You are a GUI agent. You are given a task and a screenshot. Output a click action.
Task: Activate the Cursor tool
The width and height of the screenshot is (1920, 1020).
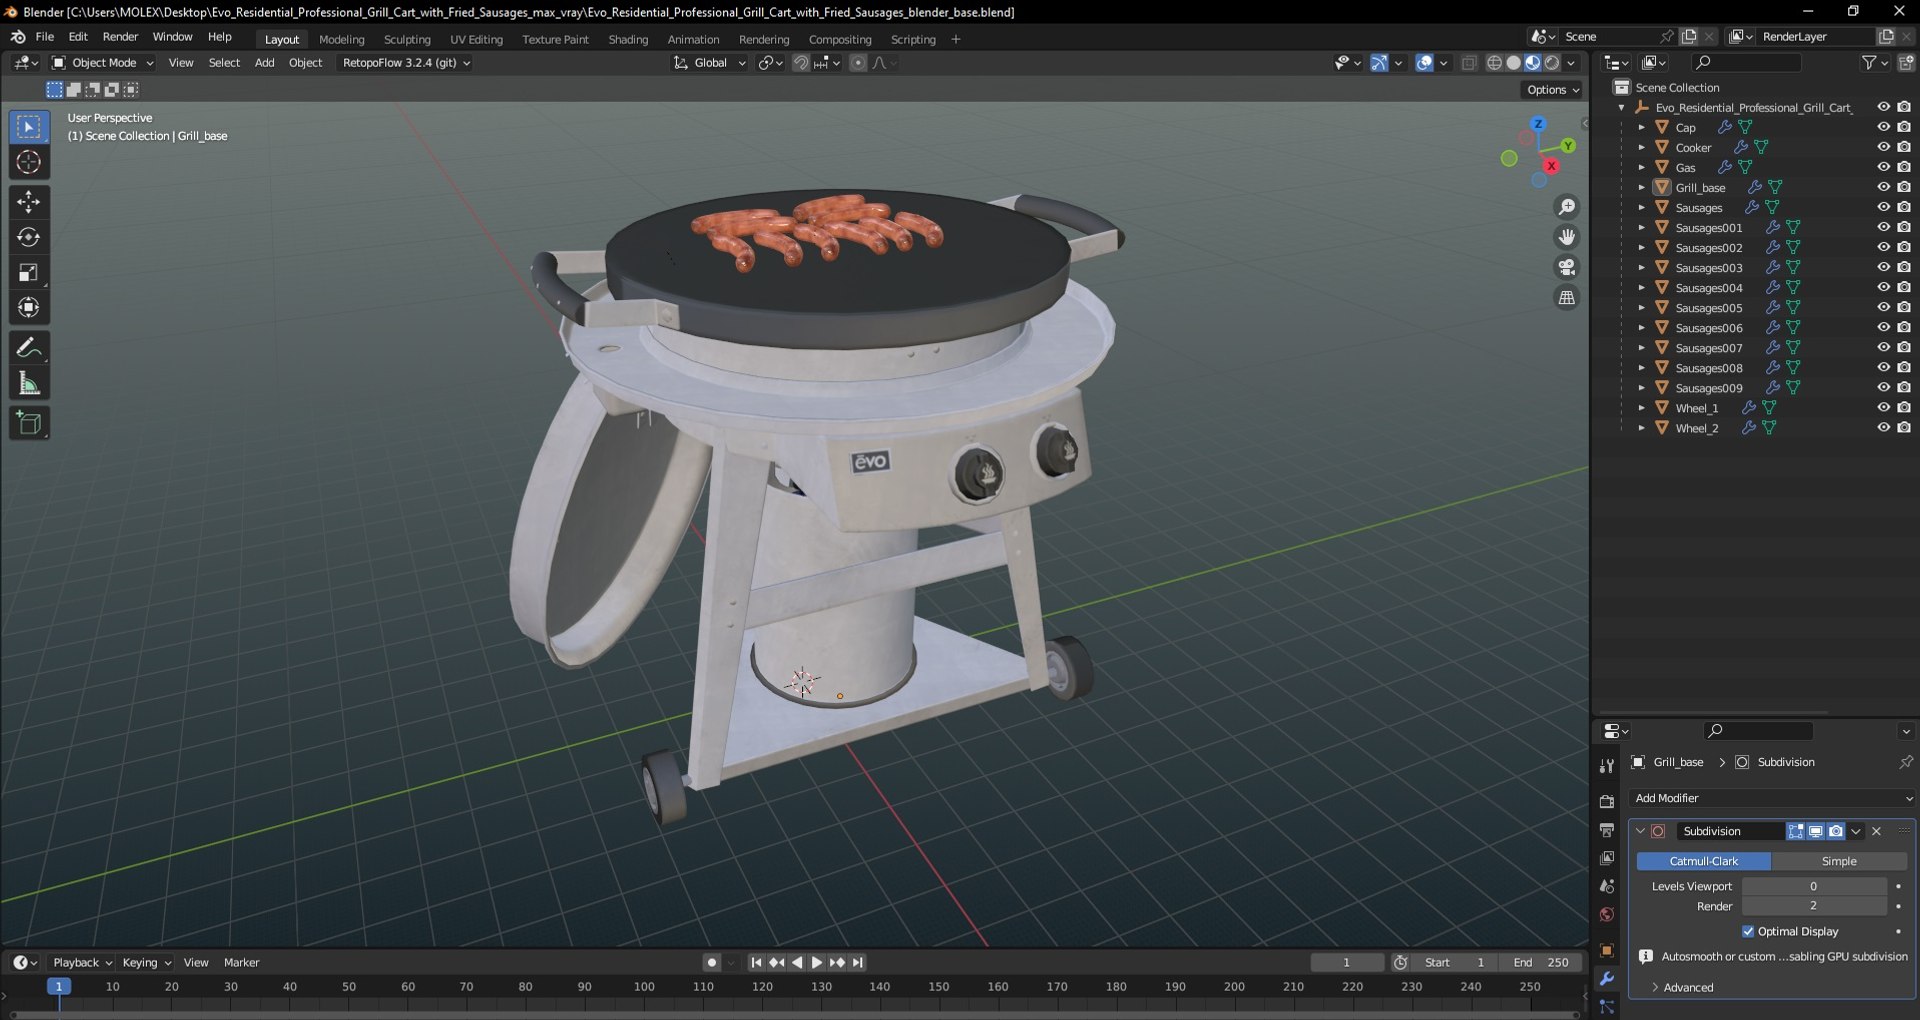29,162
